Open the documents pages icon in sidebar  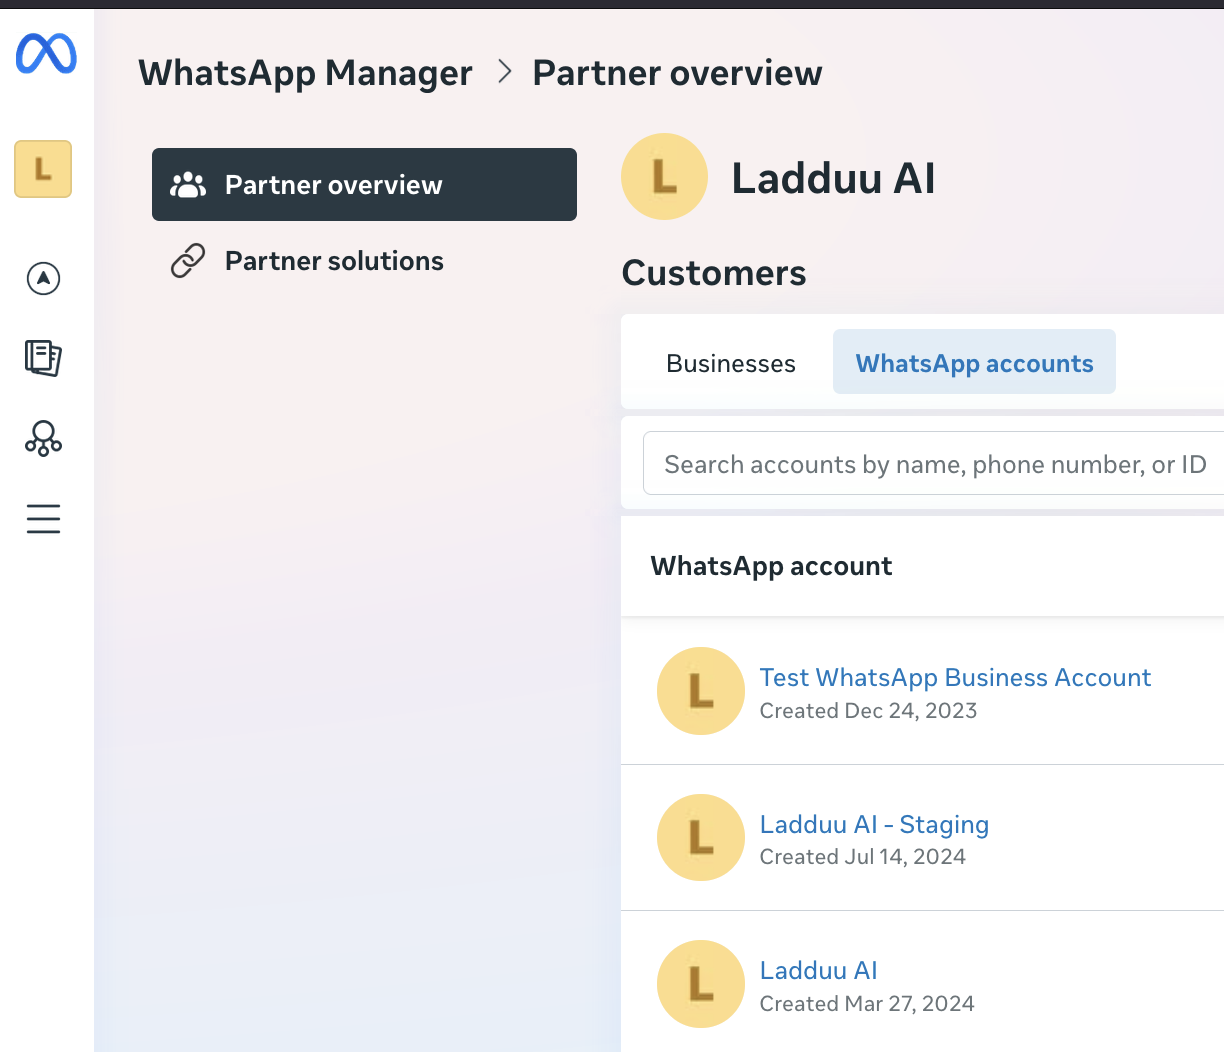coord(43,357)
